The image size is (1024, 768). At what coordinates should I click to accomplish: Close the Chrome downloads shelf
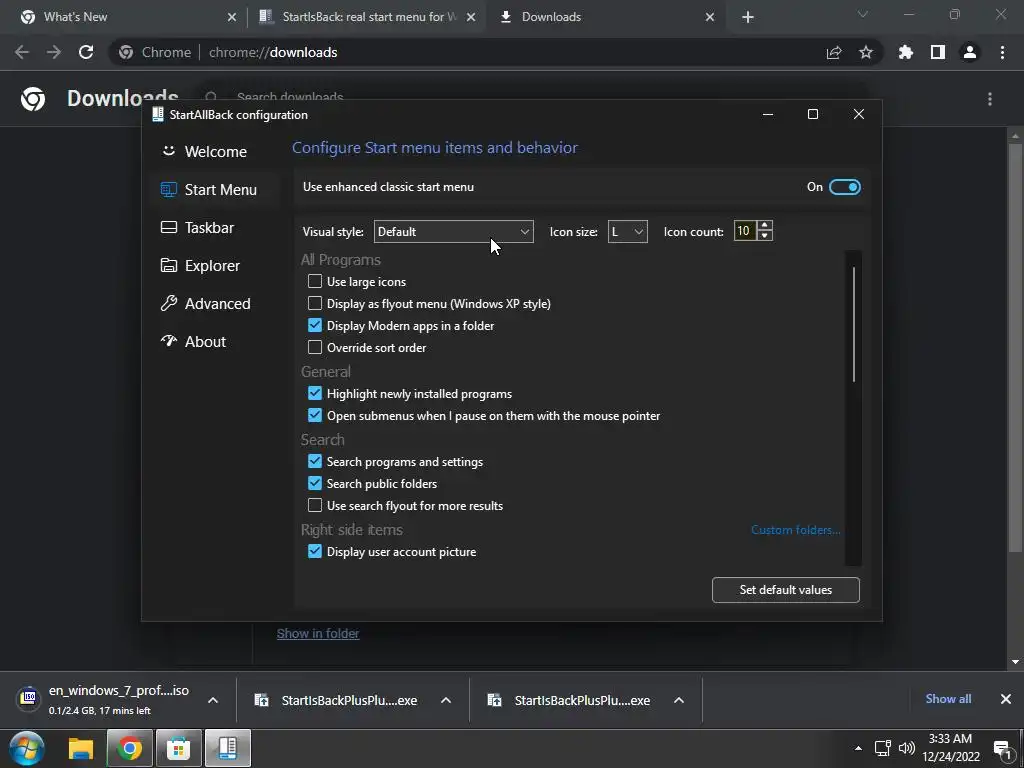(x=1006, y=699)
